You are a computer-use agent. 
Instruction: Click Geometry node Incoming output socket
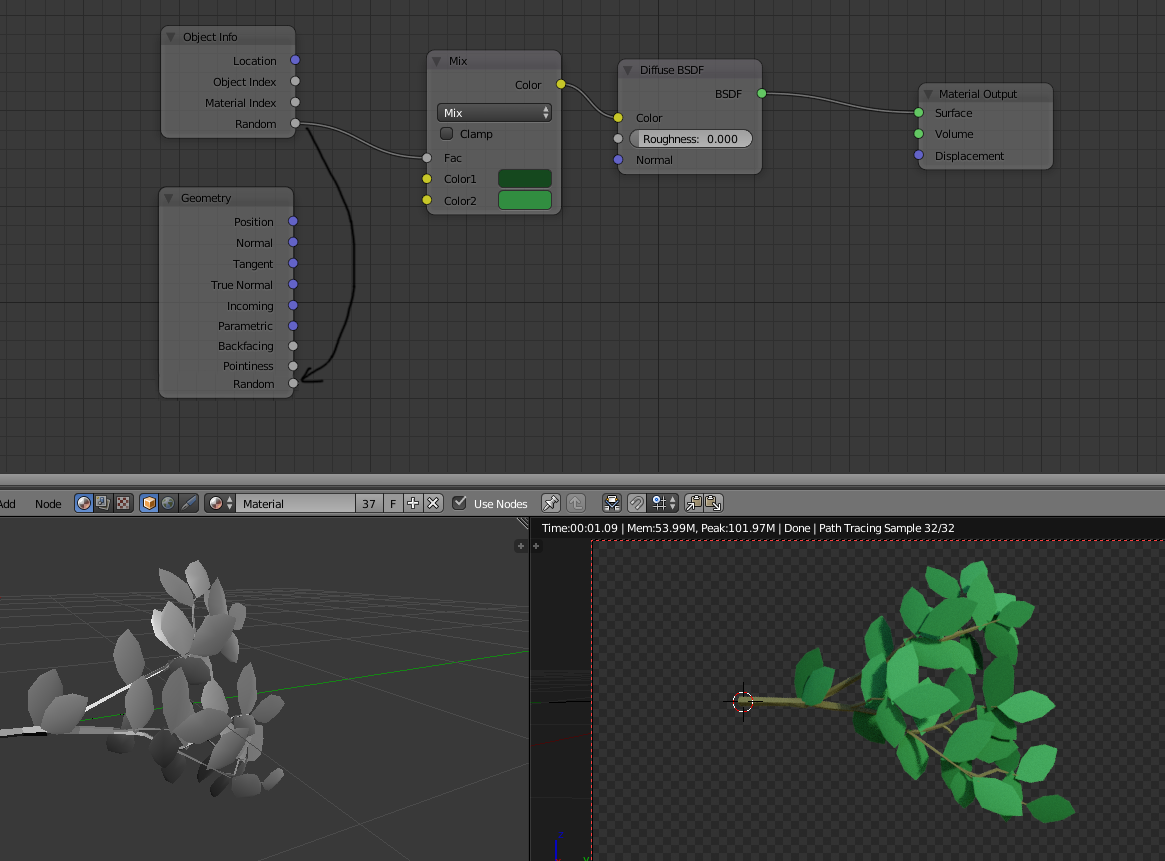[293, 305]
